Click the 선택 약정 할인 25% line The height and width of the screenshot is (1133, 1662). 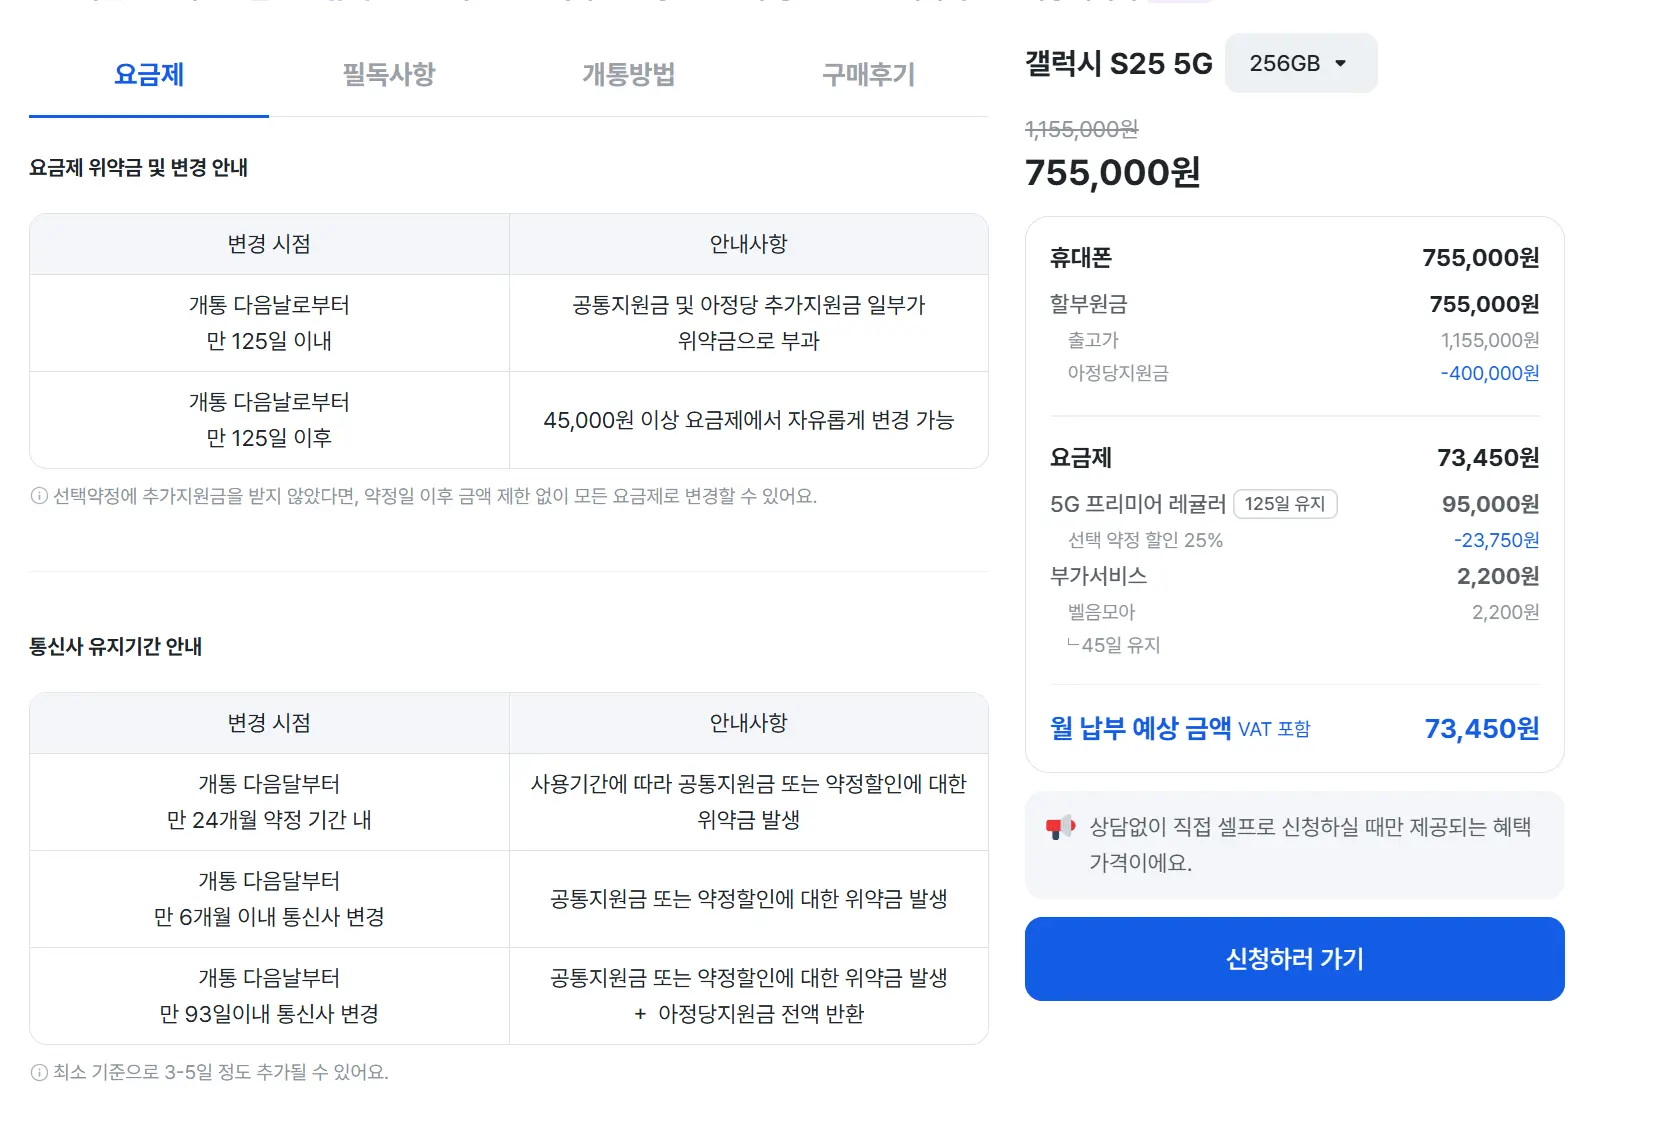click(1145, 540)
